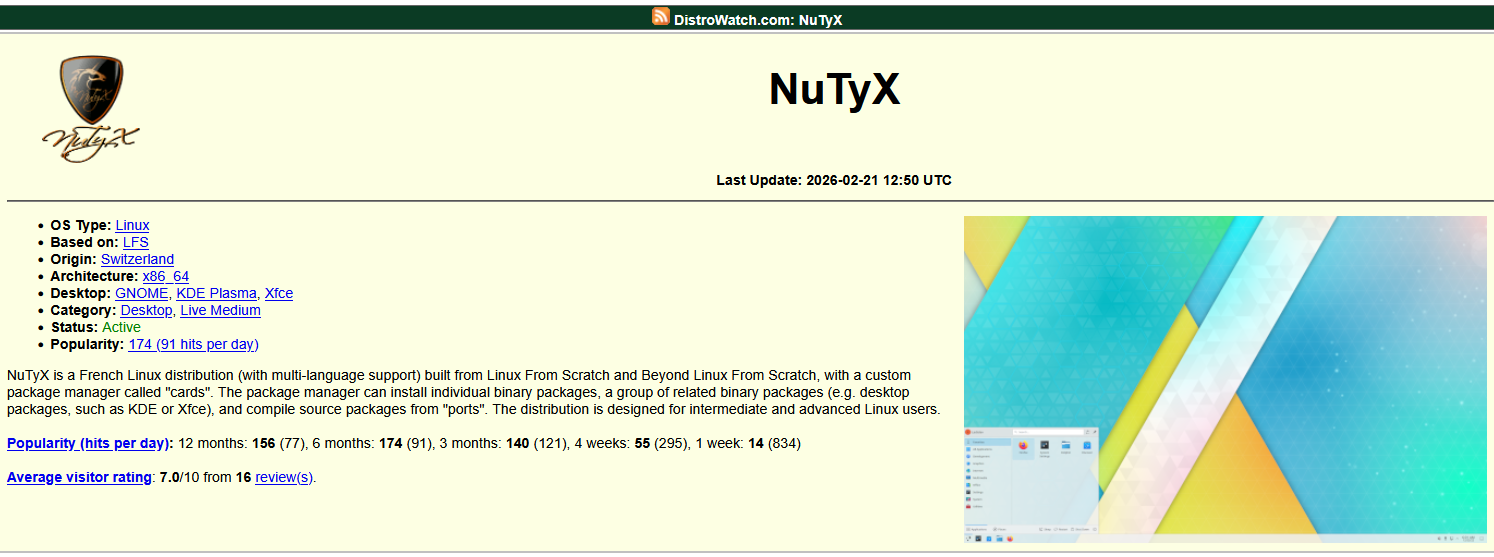Viewport: 1494px width, 557px height.
Task: Open the review(s) link
Action: click(284, 477)
